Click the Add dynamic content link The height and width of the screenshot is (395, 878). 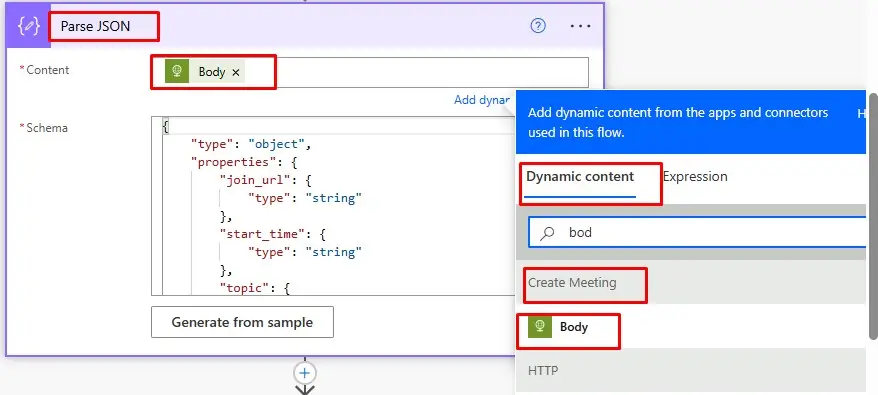click(x=484, y=100)
